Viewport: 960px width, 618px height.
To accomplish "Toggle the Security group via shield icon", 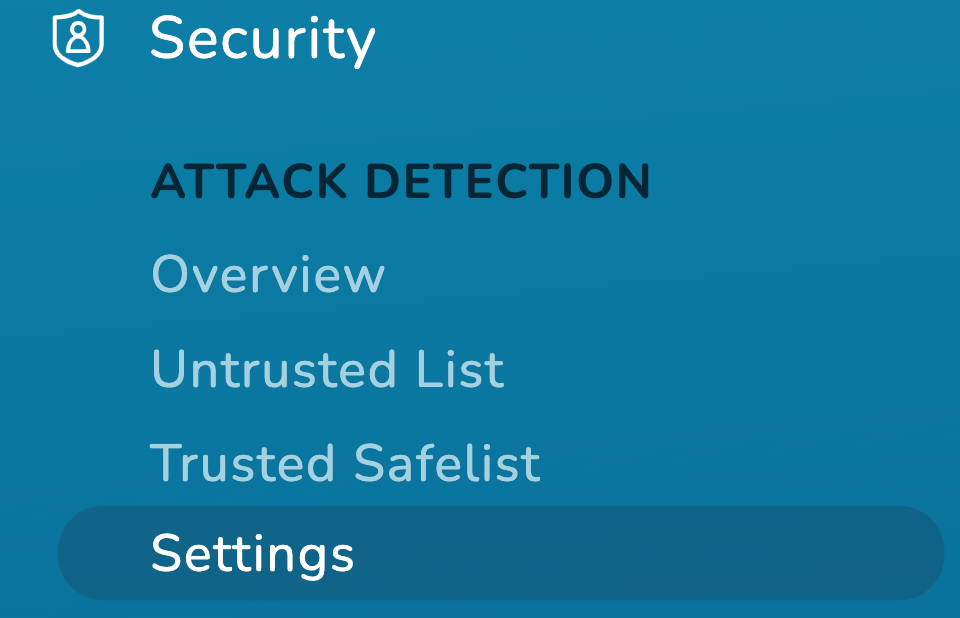I will (x=78, y=38).
